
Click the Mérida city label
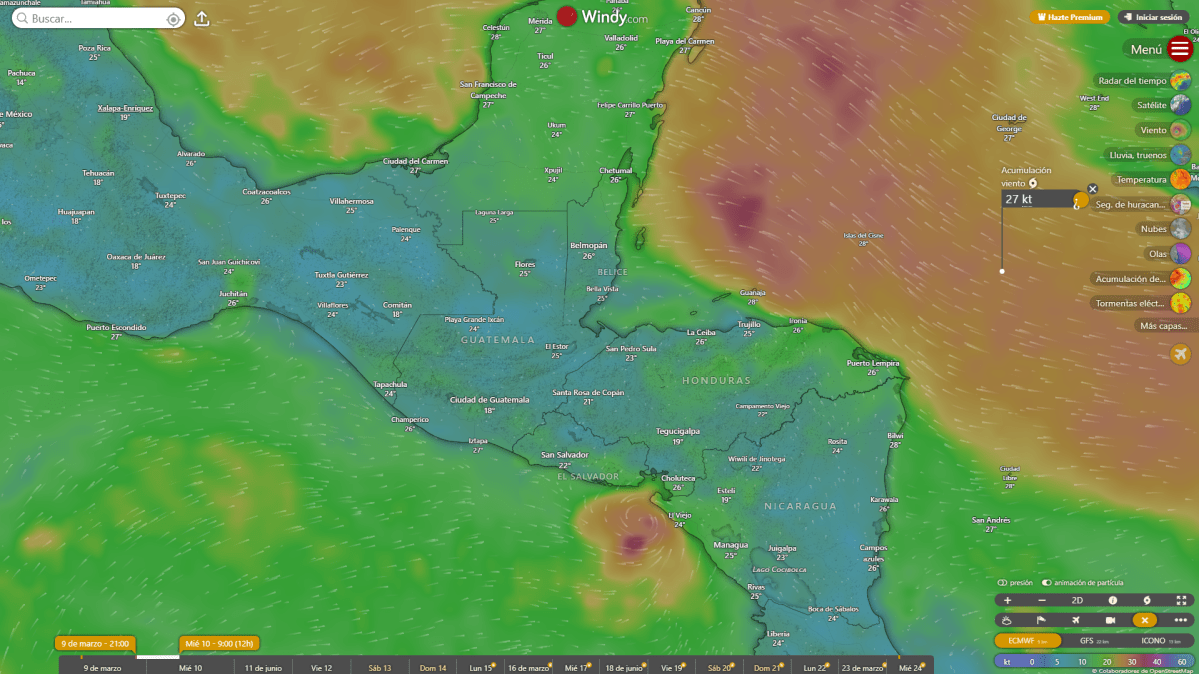click(x=540, y=21)
